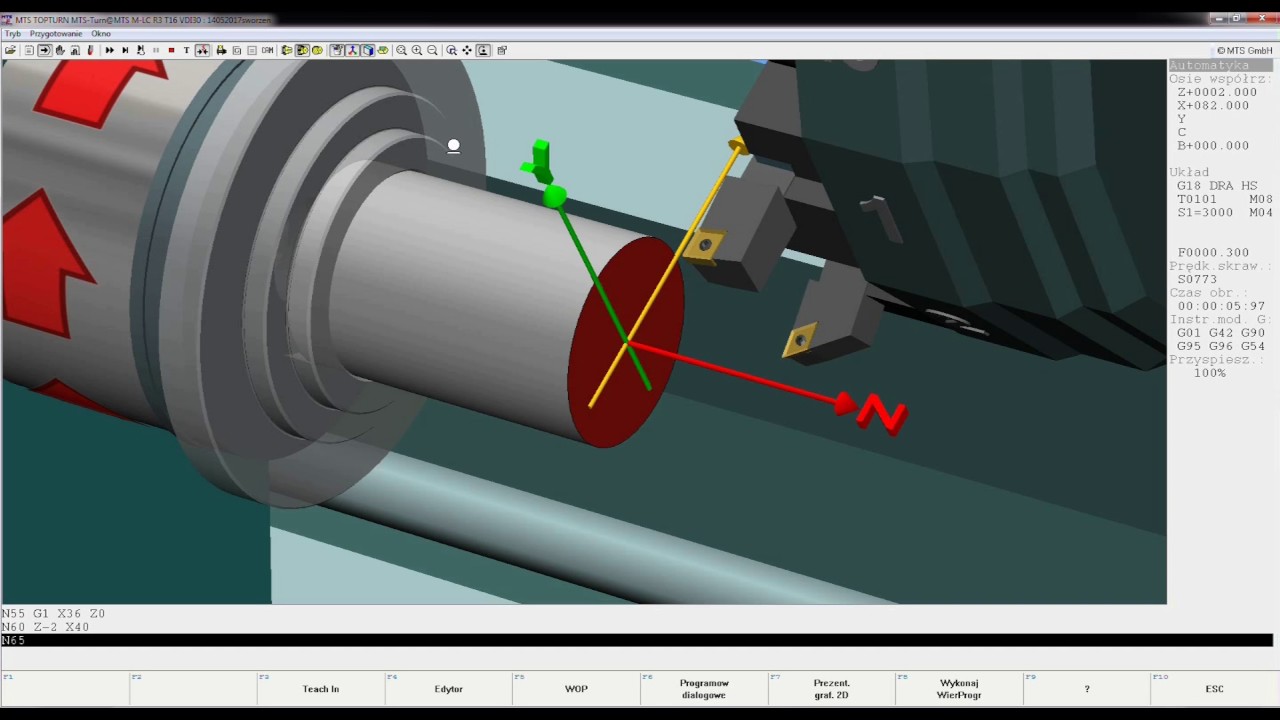
Task: Click the 00:00:05:97 machining time
Action: tap(1221, 306)
